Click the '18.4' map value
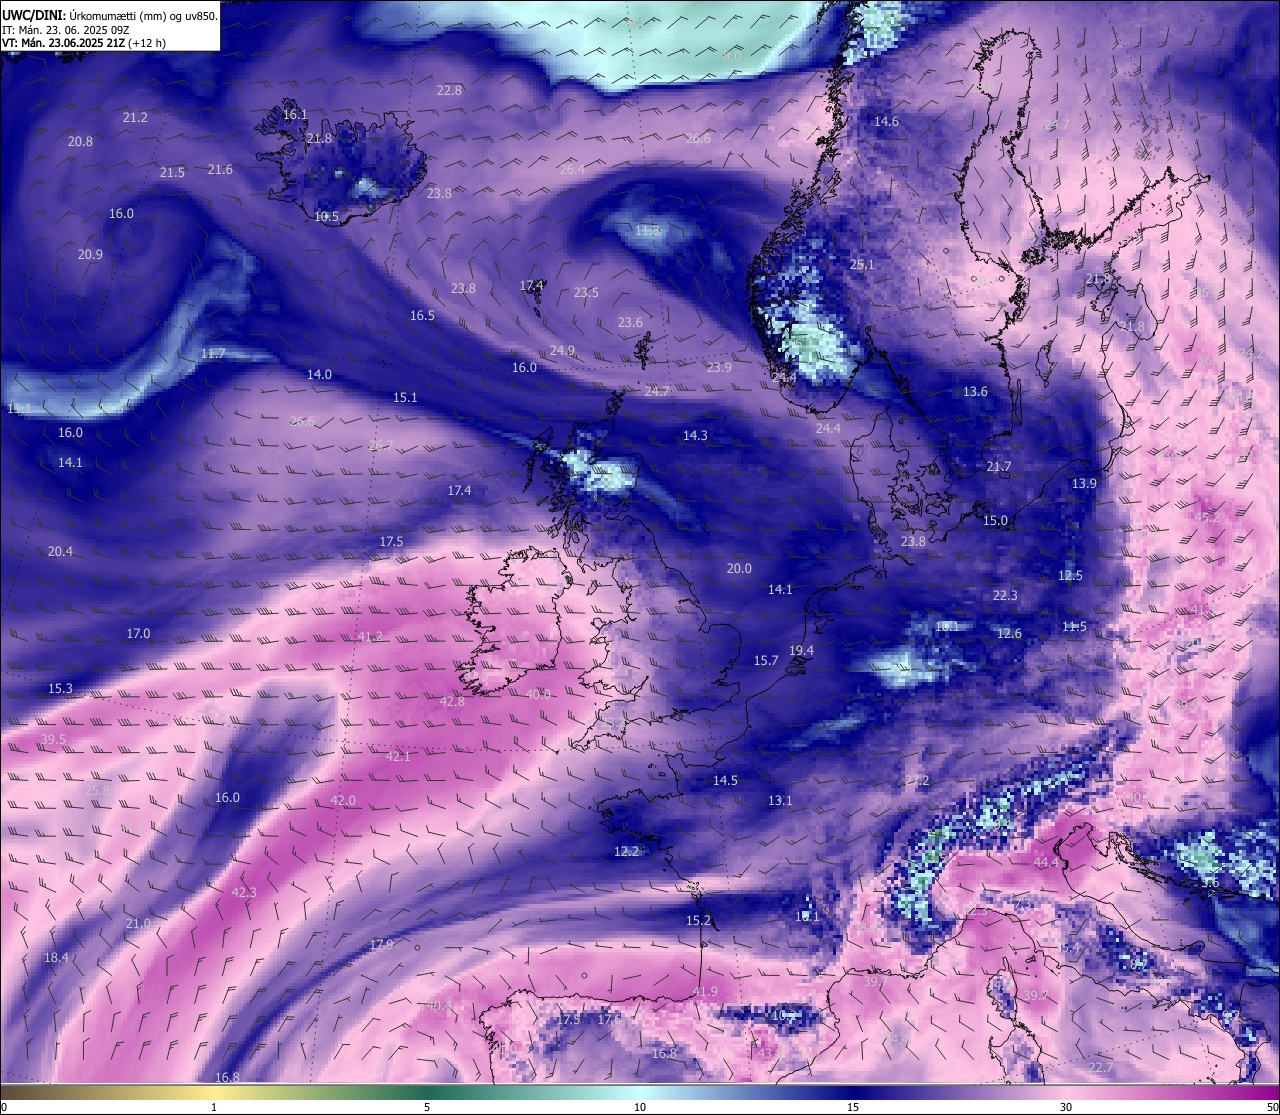1280x1115 pixels. coord(56,958)
